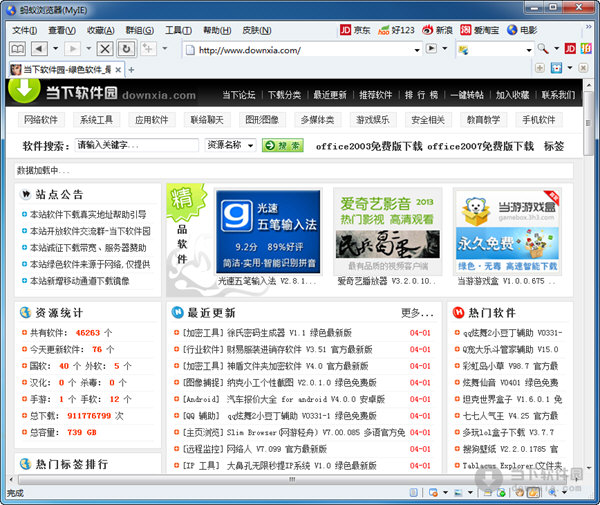Open the 网络软件 category link
Viewport: 600px width, 505px height.
click(x=41, y=120)
